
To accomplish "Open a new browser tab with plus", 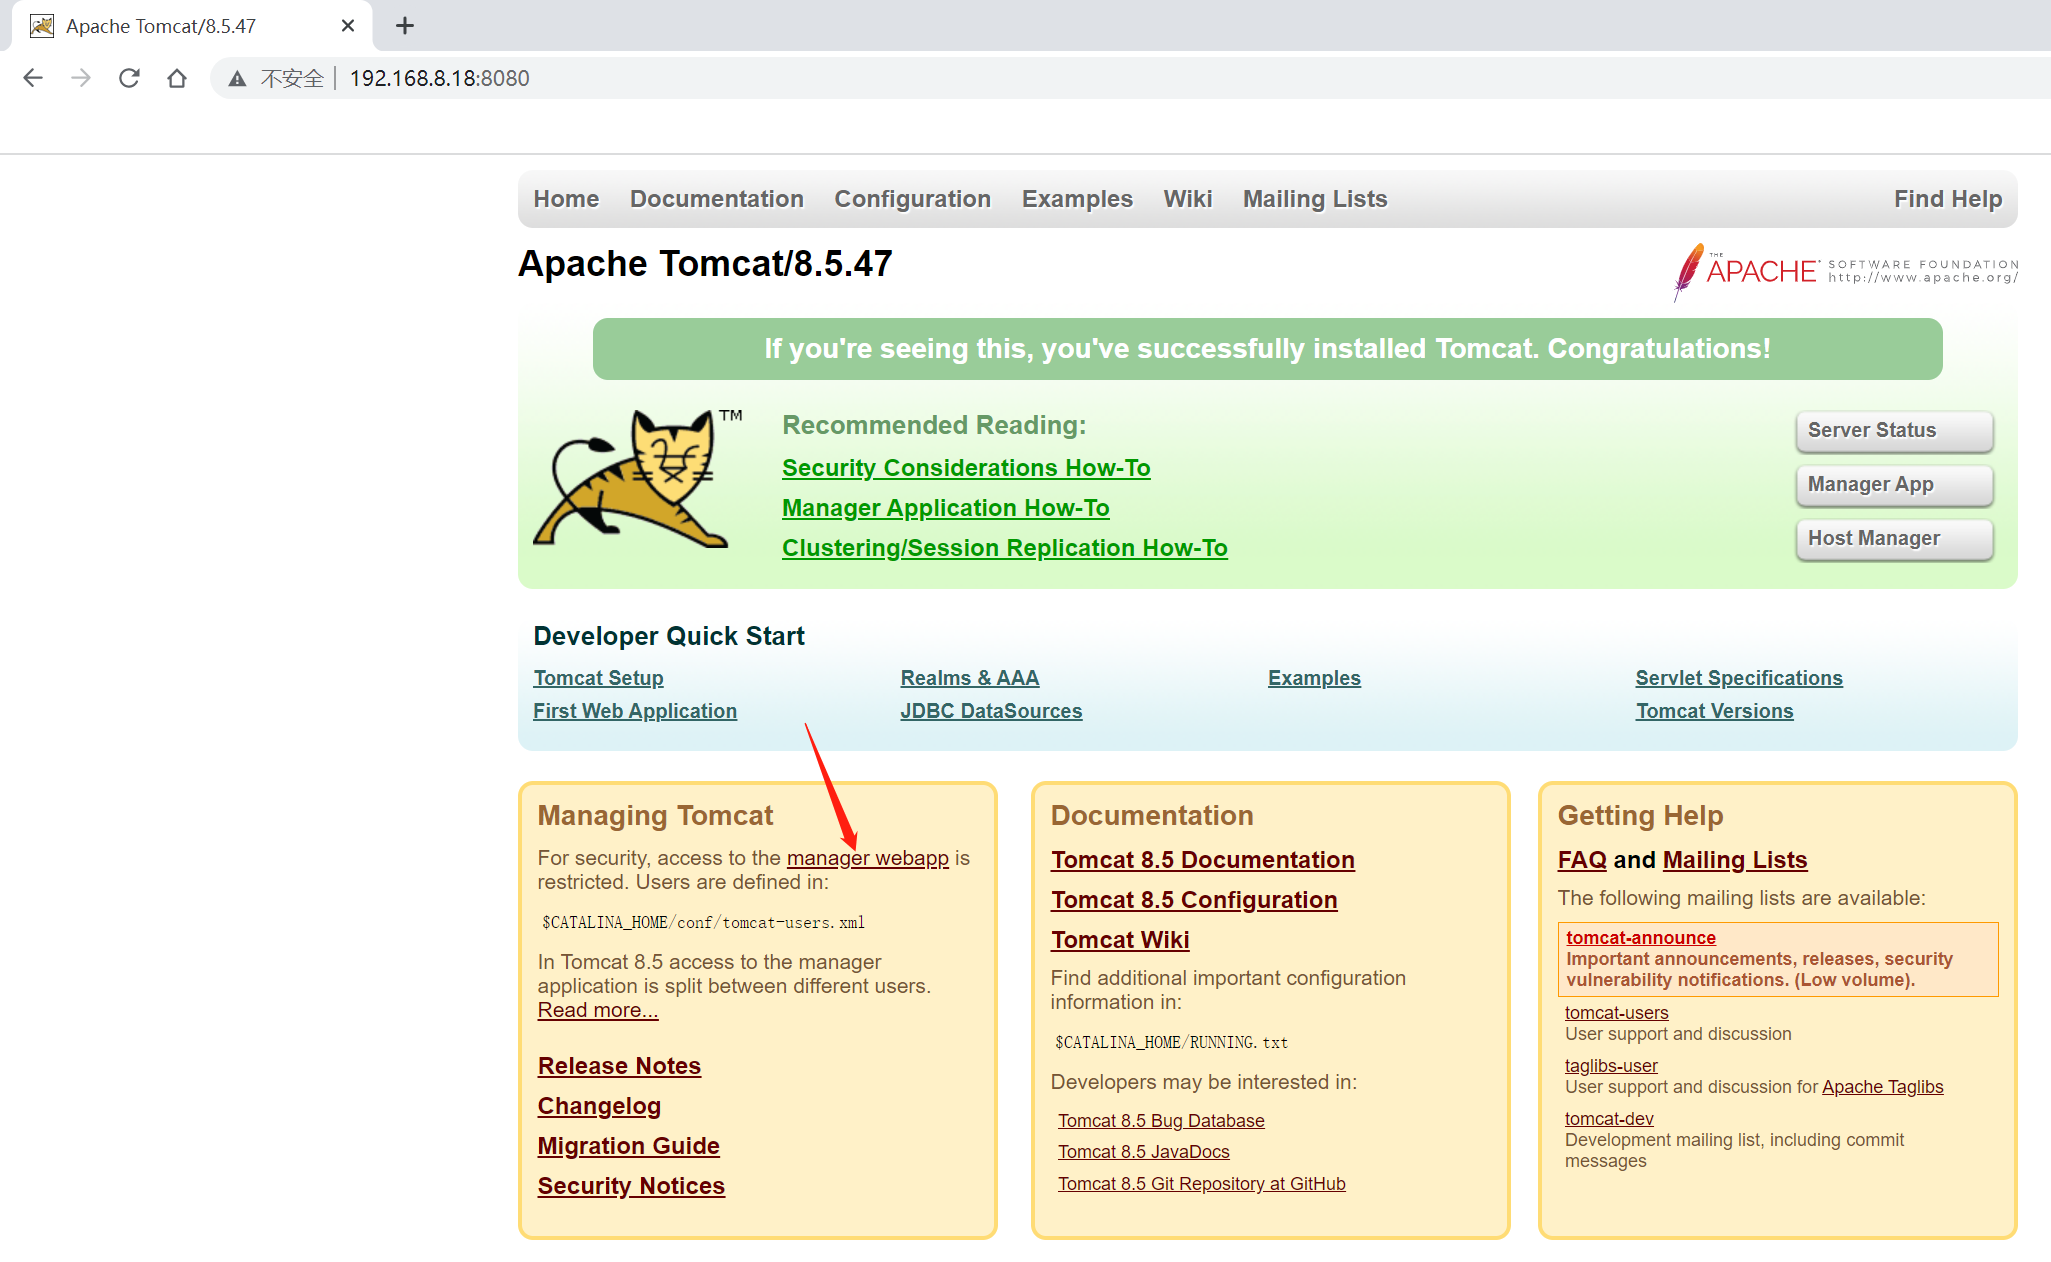I will (405, 26).
